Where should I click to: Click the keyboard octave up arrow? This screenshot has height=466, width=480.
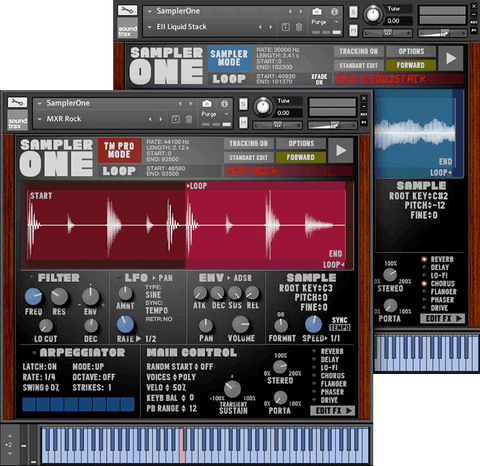pyautogui.click(x=10, y=436)
